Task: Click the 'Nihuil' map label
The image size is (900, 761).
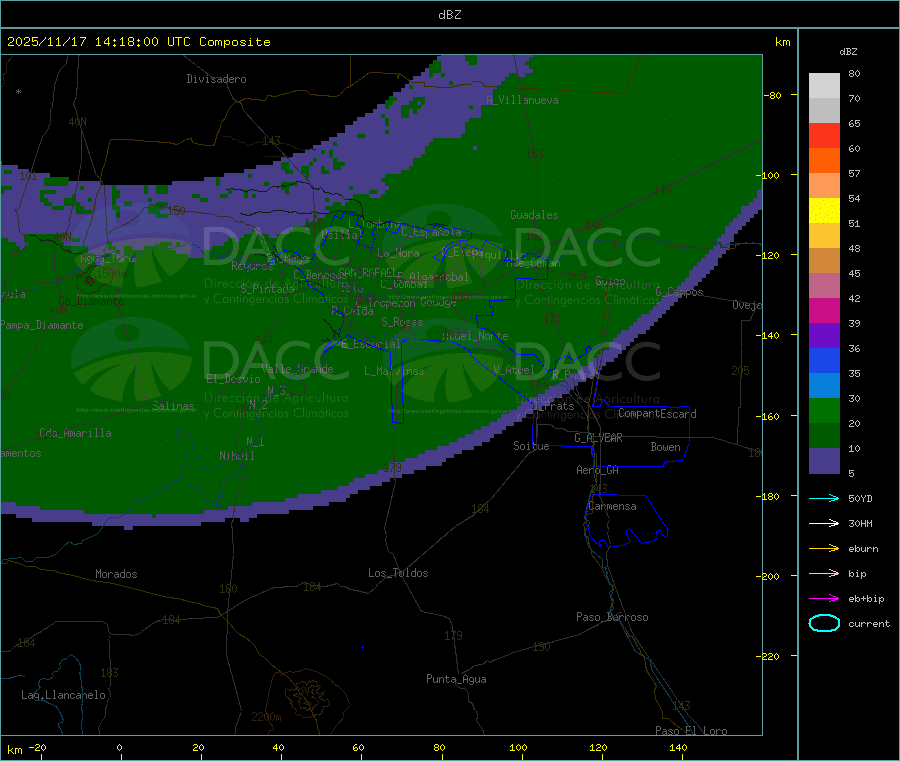Action: 237,456
